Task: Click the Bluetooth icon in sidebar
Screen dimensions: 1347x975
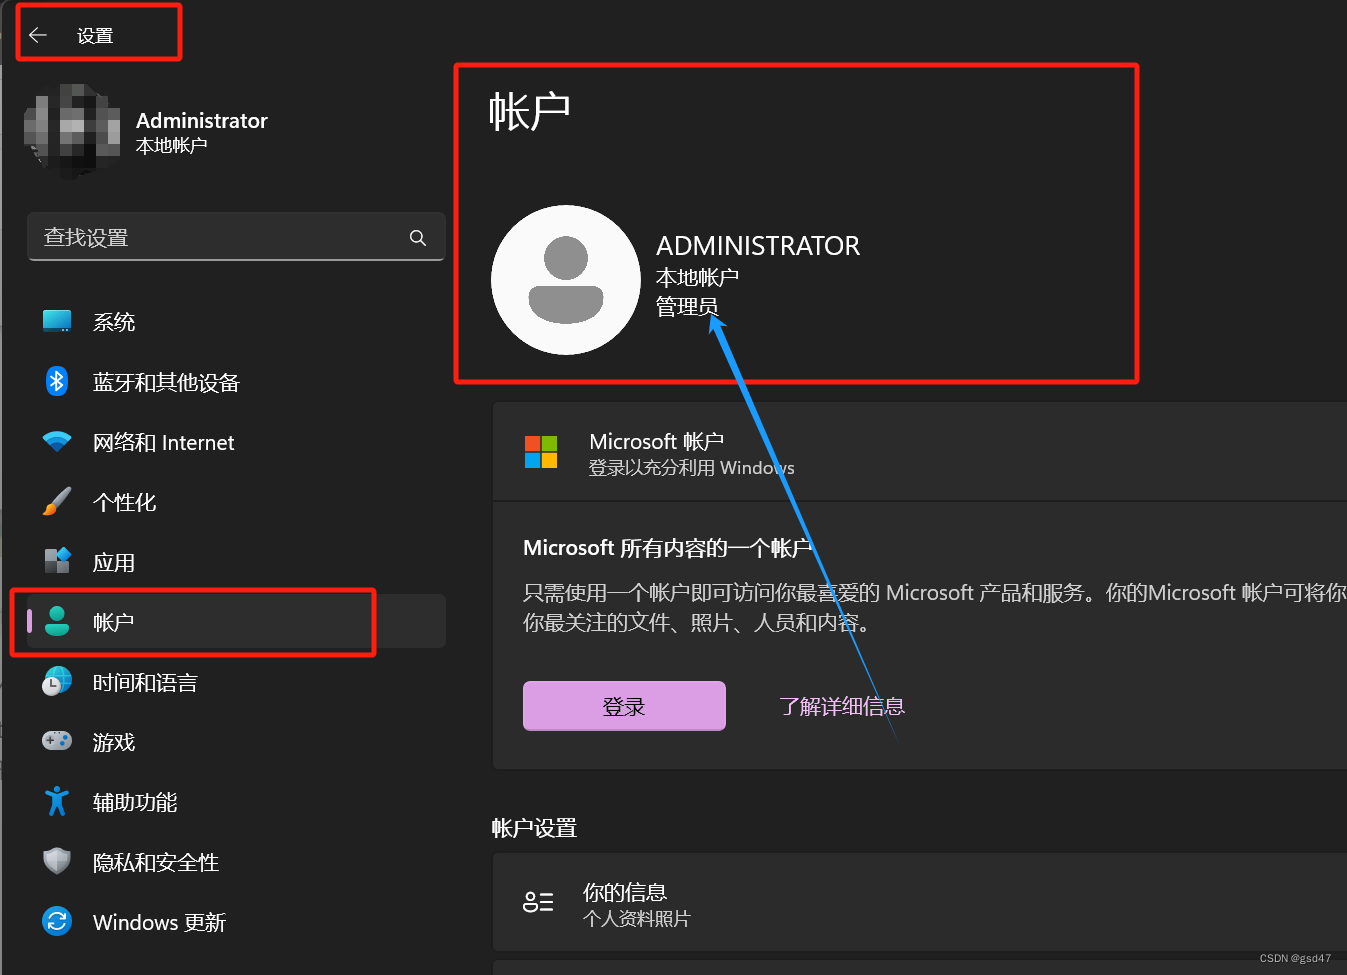Action: point(57,381)
